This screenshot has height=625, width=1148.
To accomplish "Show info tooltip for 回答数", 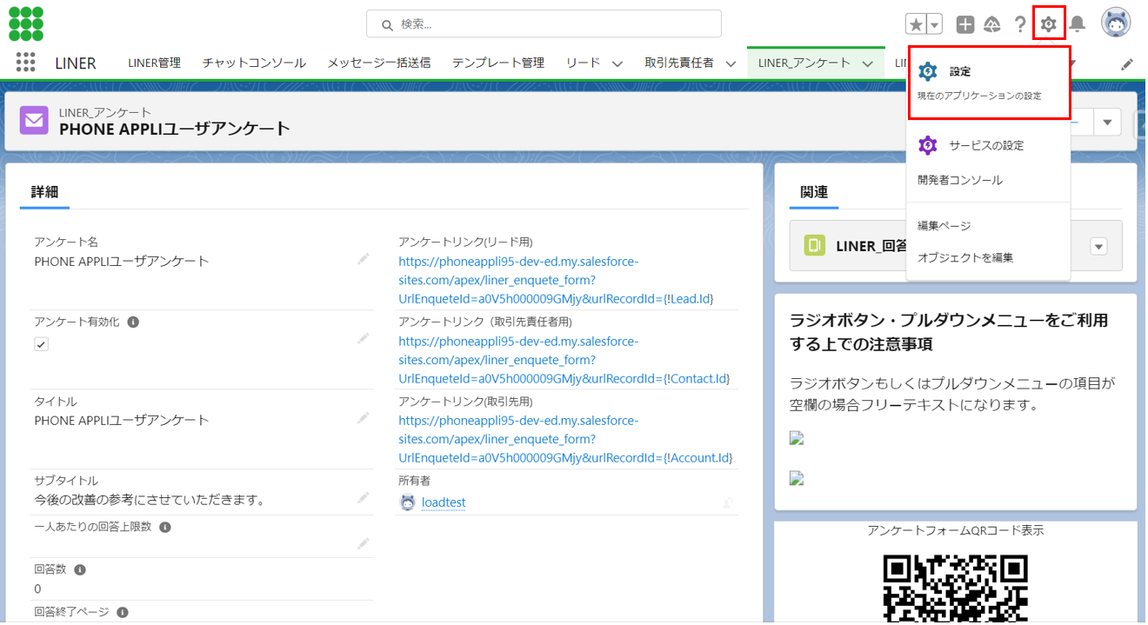I will (x=80, y=569).
